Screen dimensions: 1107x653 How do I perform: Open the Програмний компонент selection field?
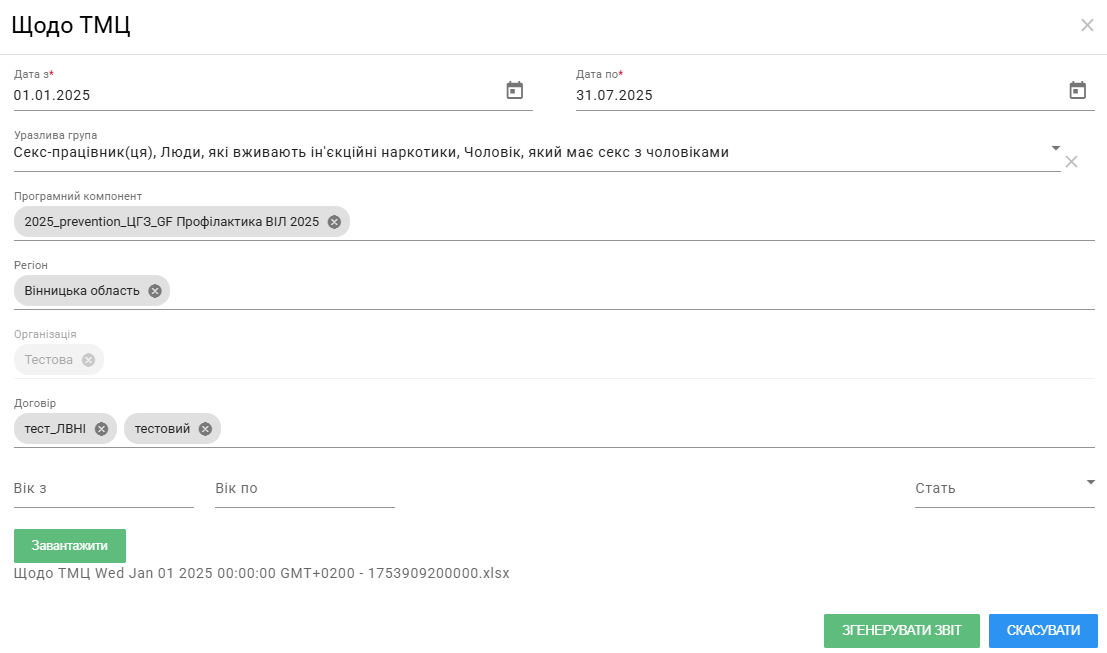pos(720,222)
